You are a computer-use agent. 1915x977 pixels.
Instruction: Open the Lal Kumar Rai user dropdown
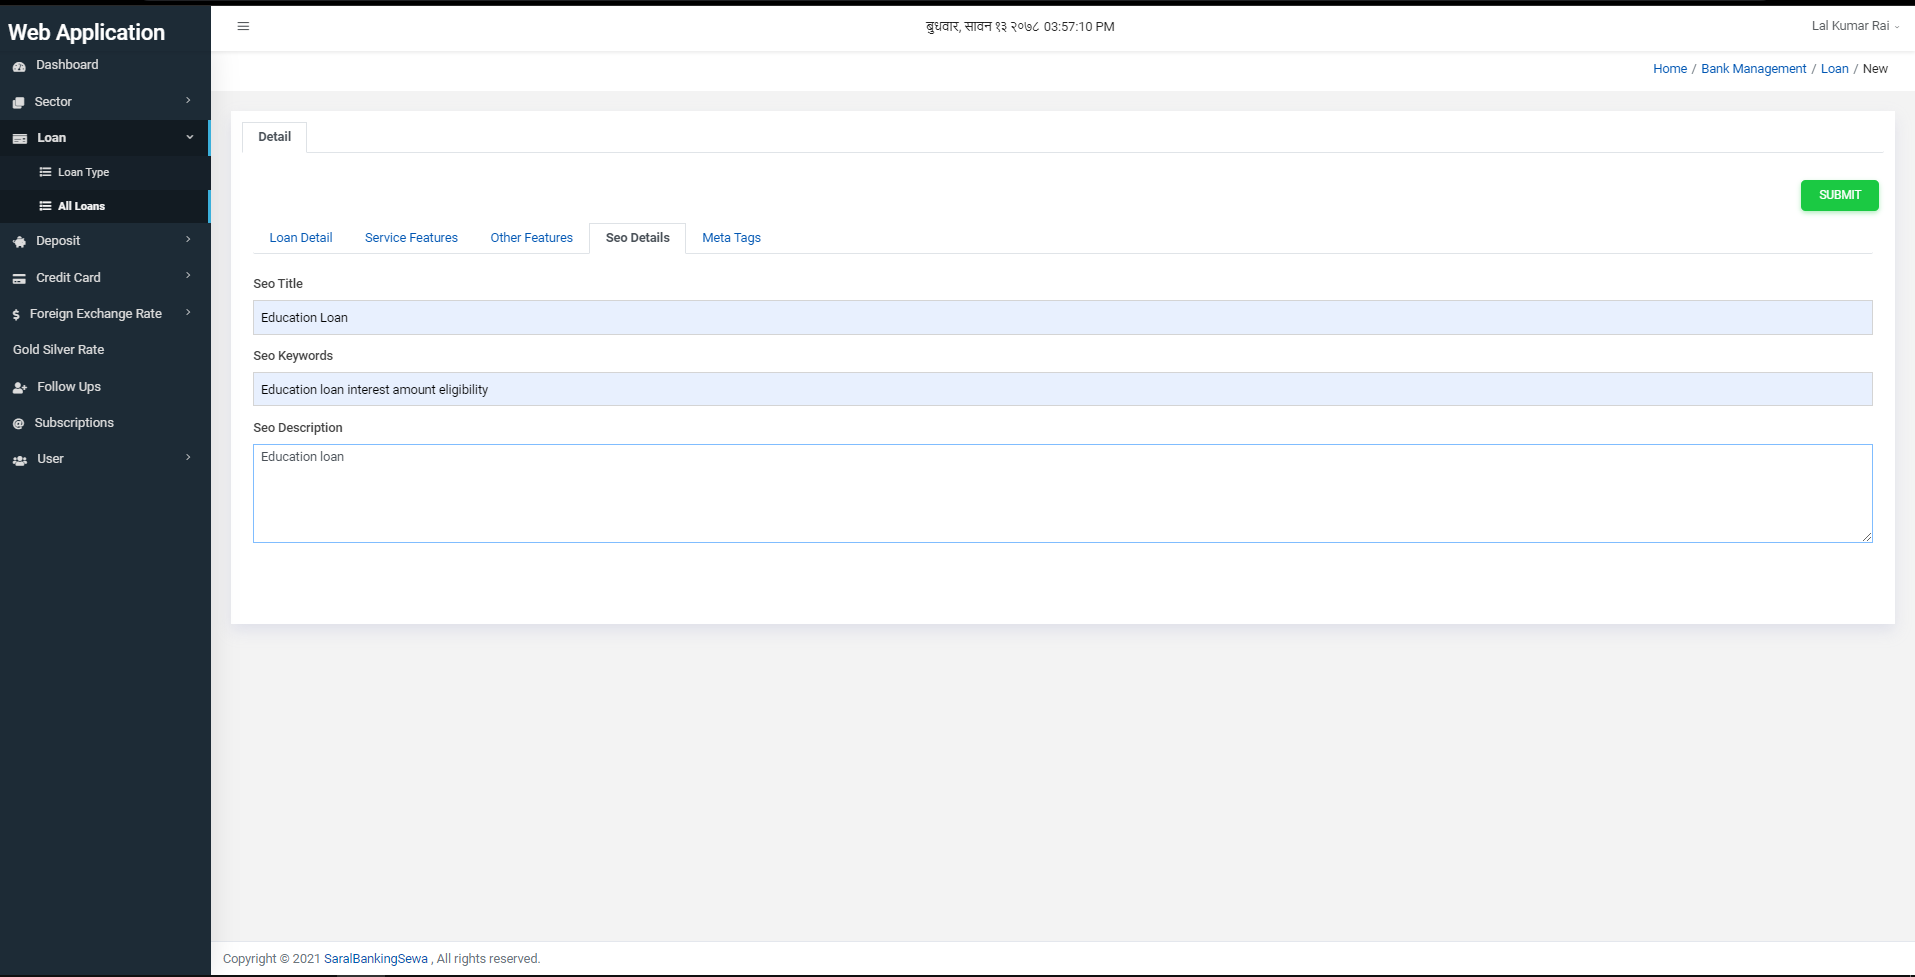click(x=1855, y=26)
